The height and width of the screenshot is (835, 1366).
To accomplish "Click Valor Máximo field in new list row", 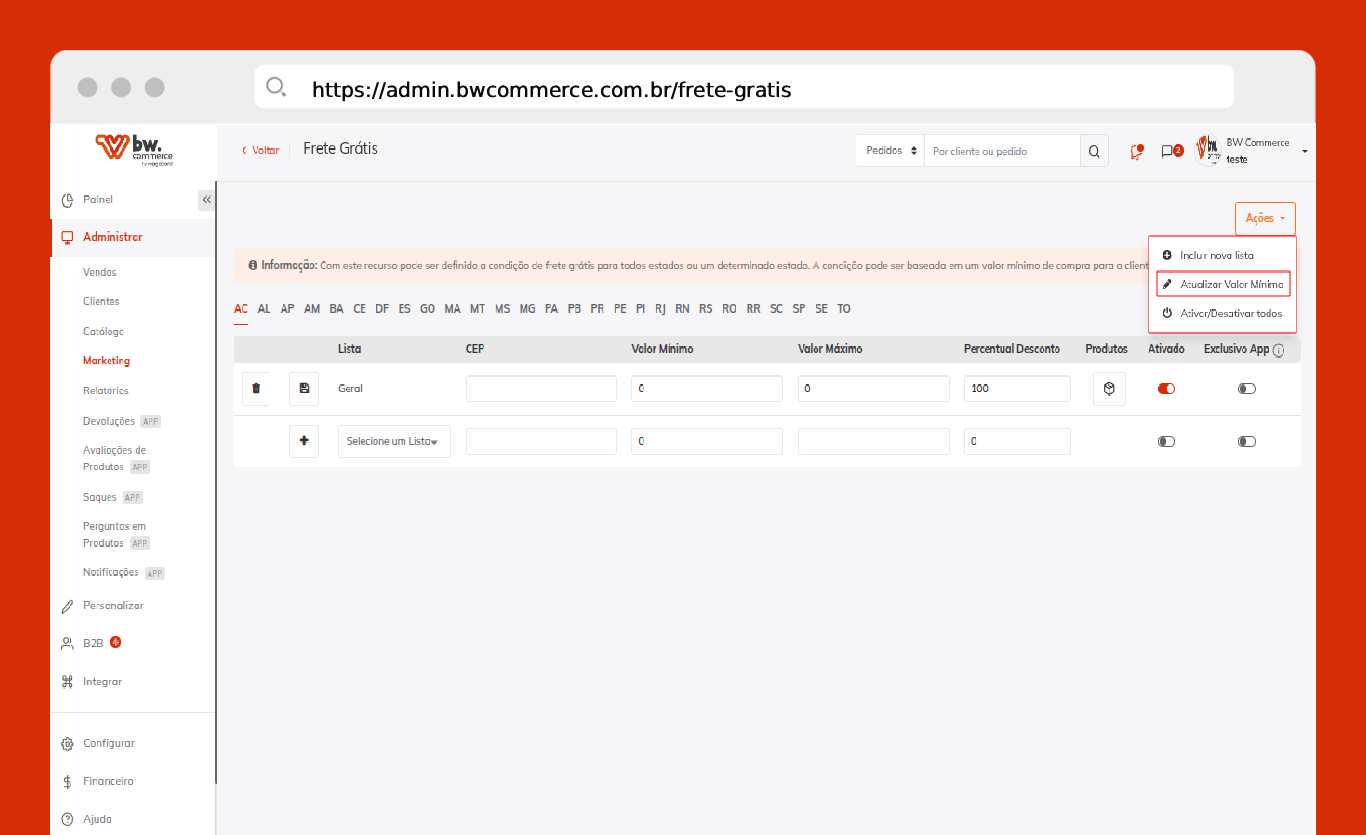I will click(x=874, y=441).
